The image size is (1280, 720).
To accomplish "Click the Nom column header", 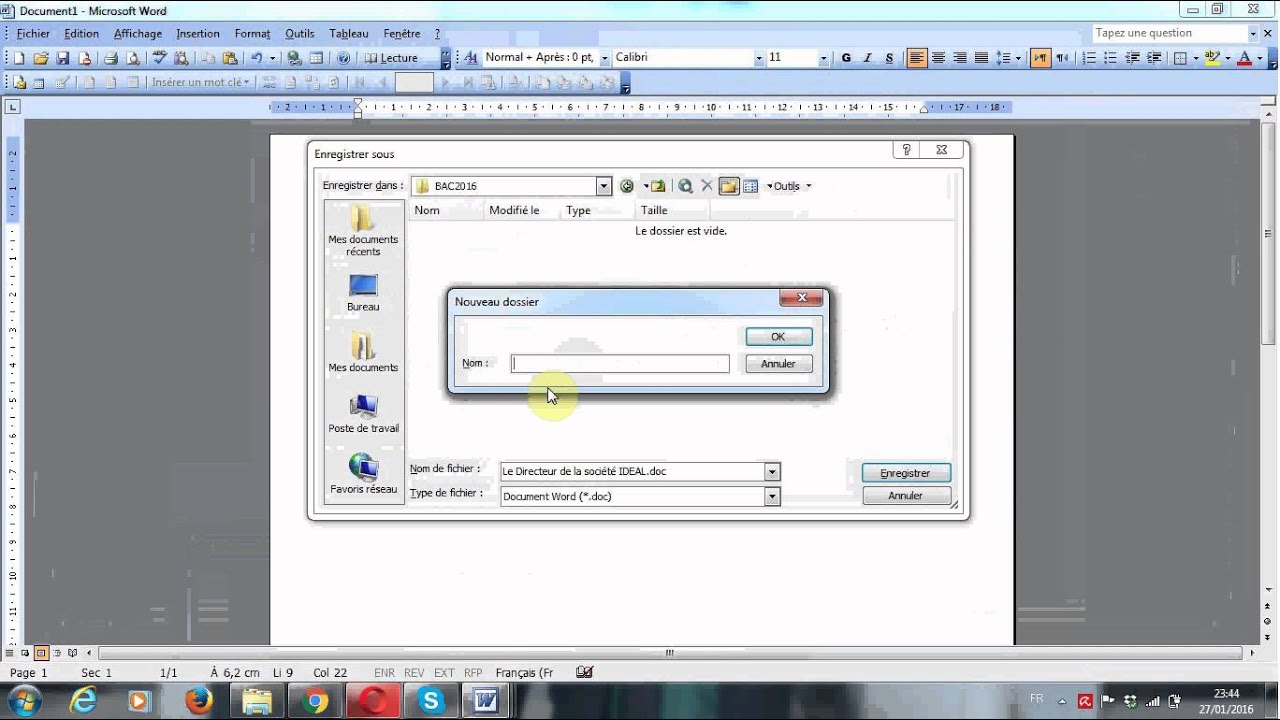I will coord(445,210).
